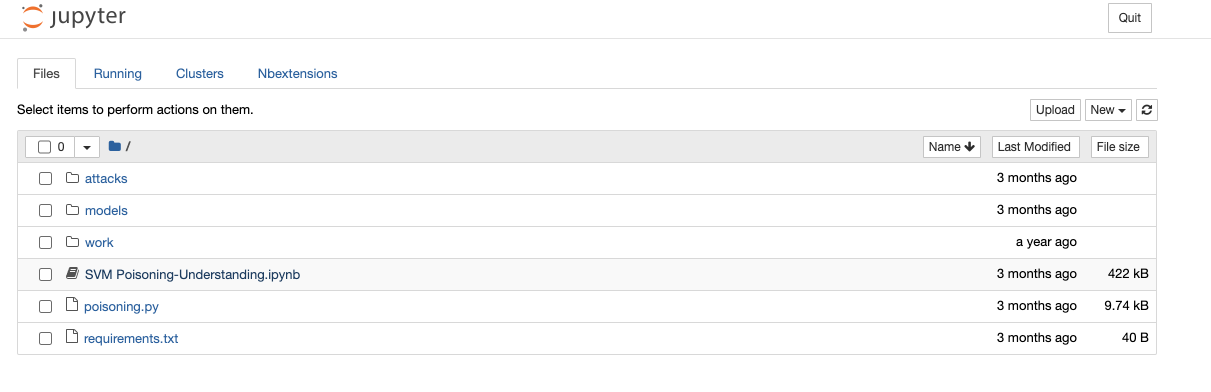This screenshot has width=1211, height=392.
Task: Select the requirements.txt checkbox
Action: click(x=45, y=339)
